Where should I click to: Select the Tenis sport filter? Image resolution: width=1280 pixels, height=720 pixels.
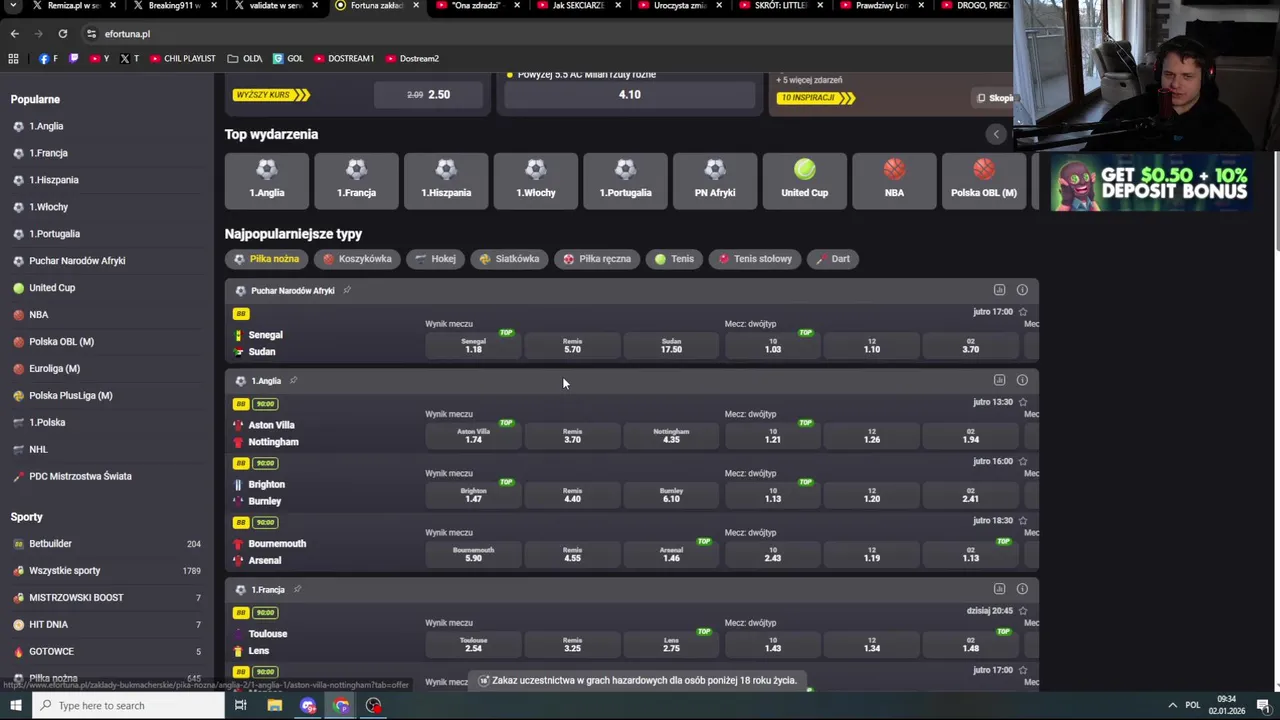(x=674, y=259)
